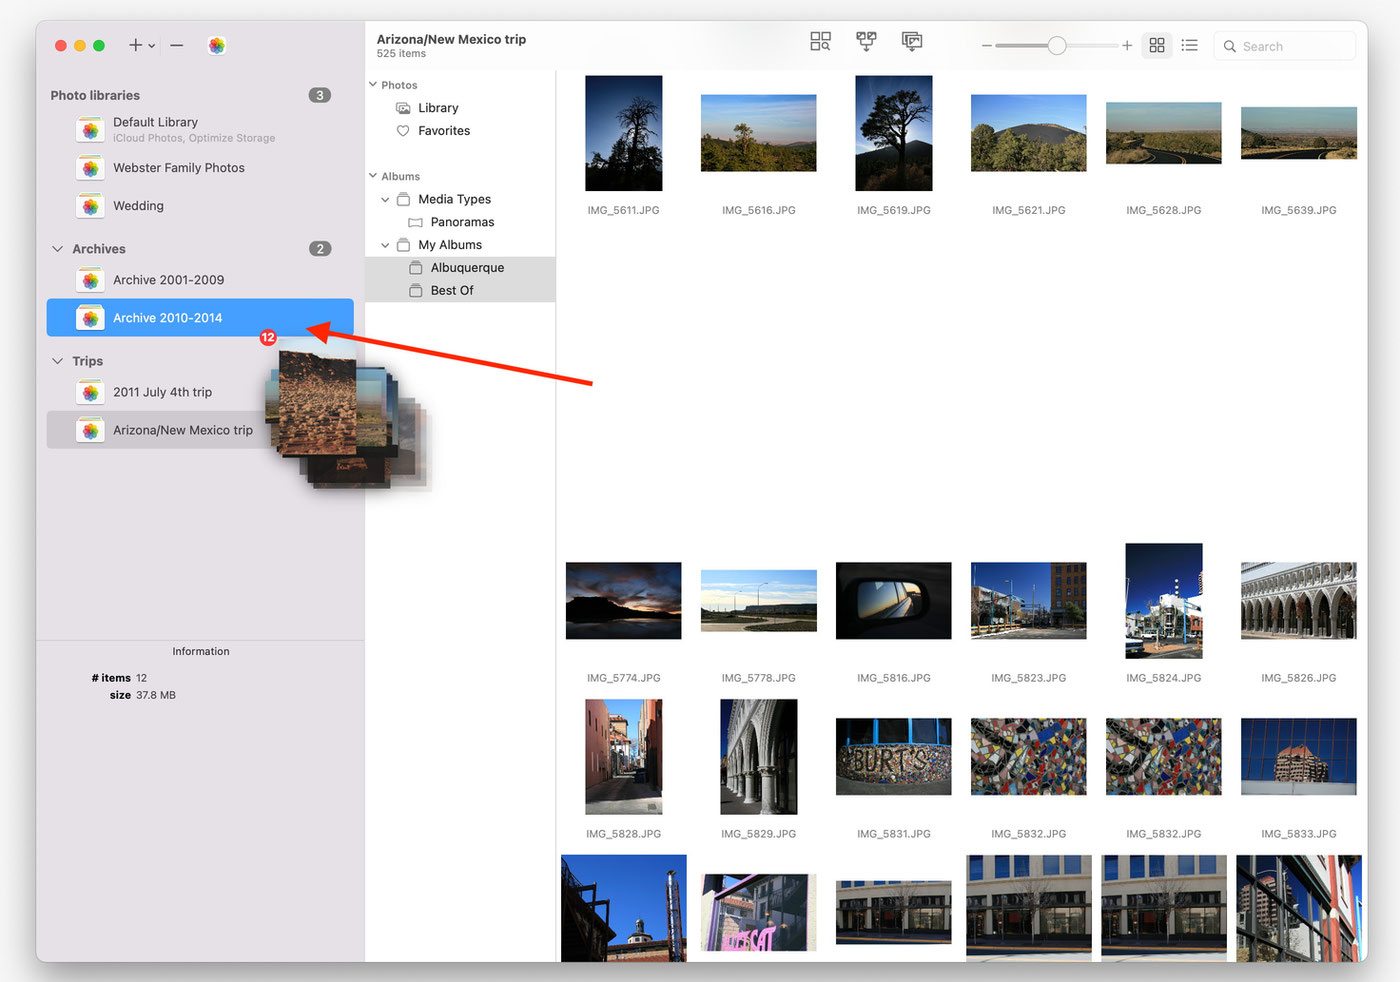The image size is (1400, 982).
Task: Collapse the Archives group
Action: point(57,249)
